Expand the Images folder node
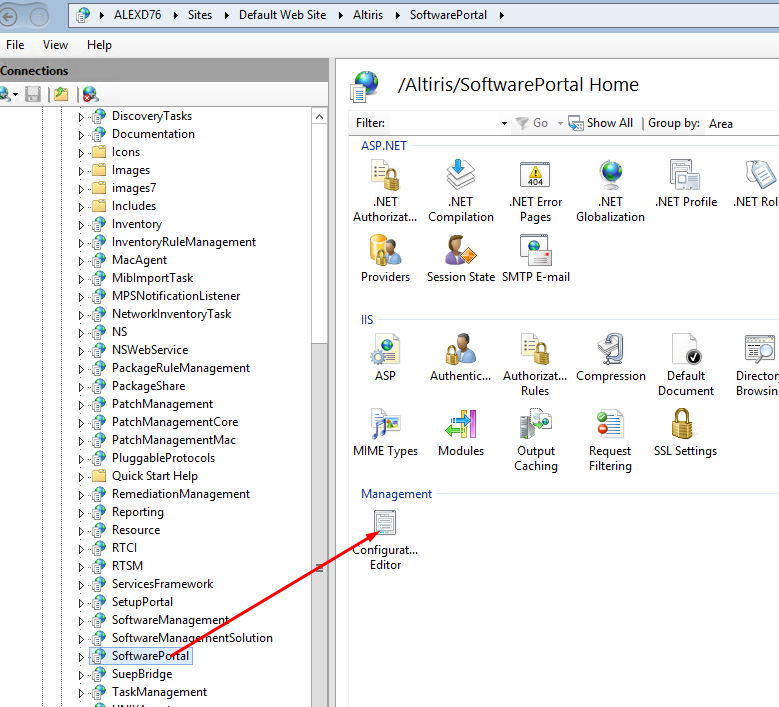 click(82, 170)
